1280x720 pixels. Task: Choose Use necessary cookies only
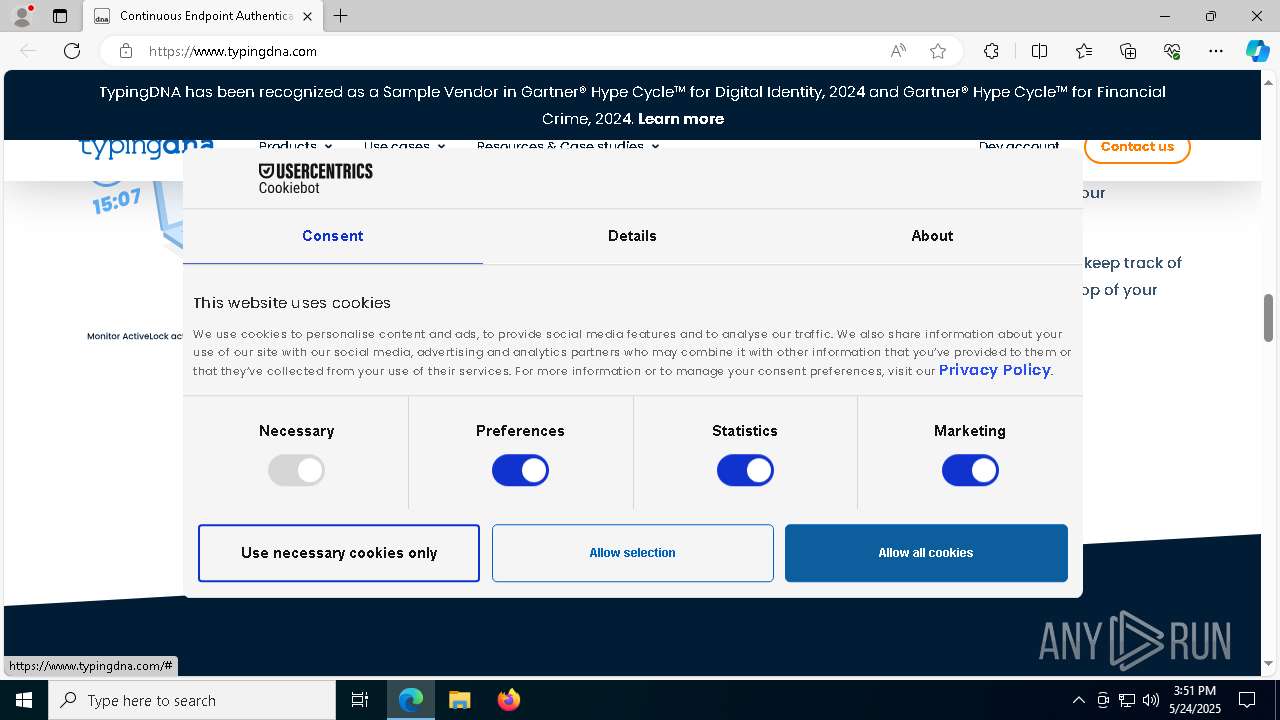(339, 553)
